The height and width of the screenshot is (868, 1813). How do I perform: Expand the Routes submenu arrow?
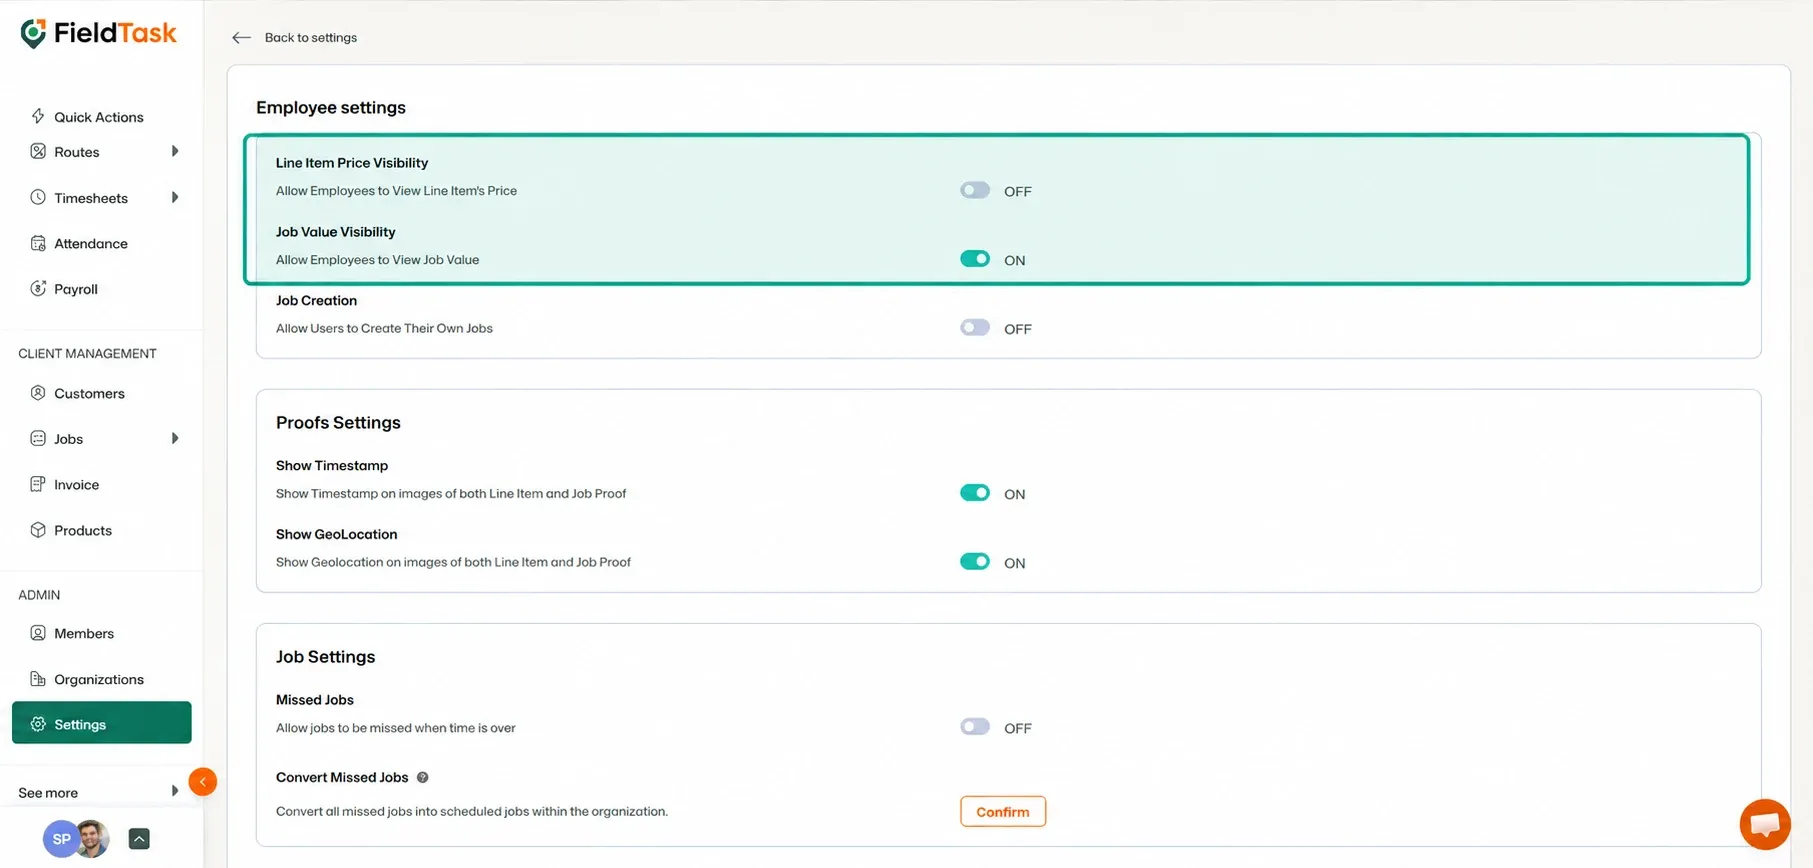point(175,152)
